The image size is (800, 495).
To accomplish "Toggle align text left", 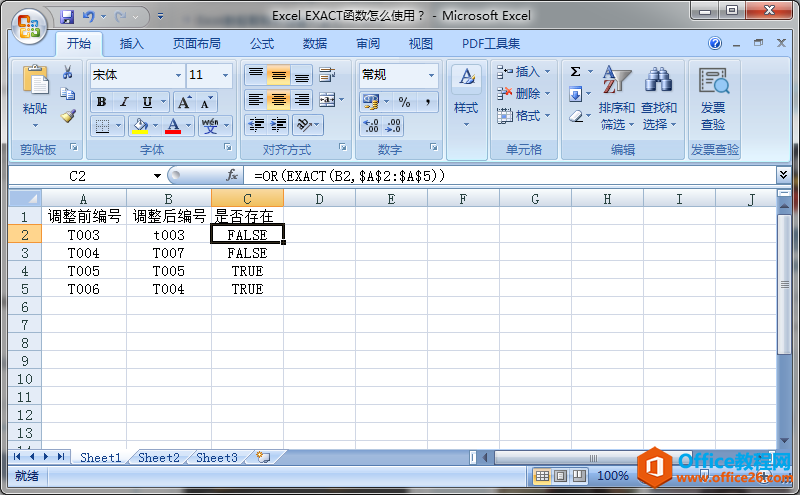I will click(x=256, y=100).
